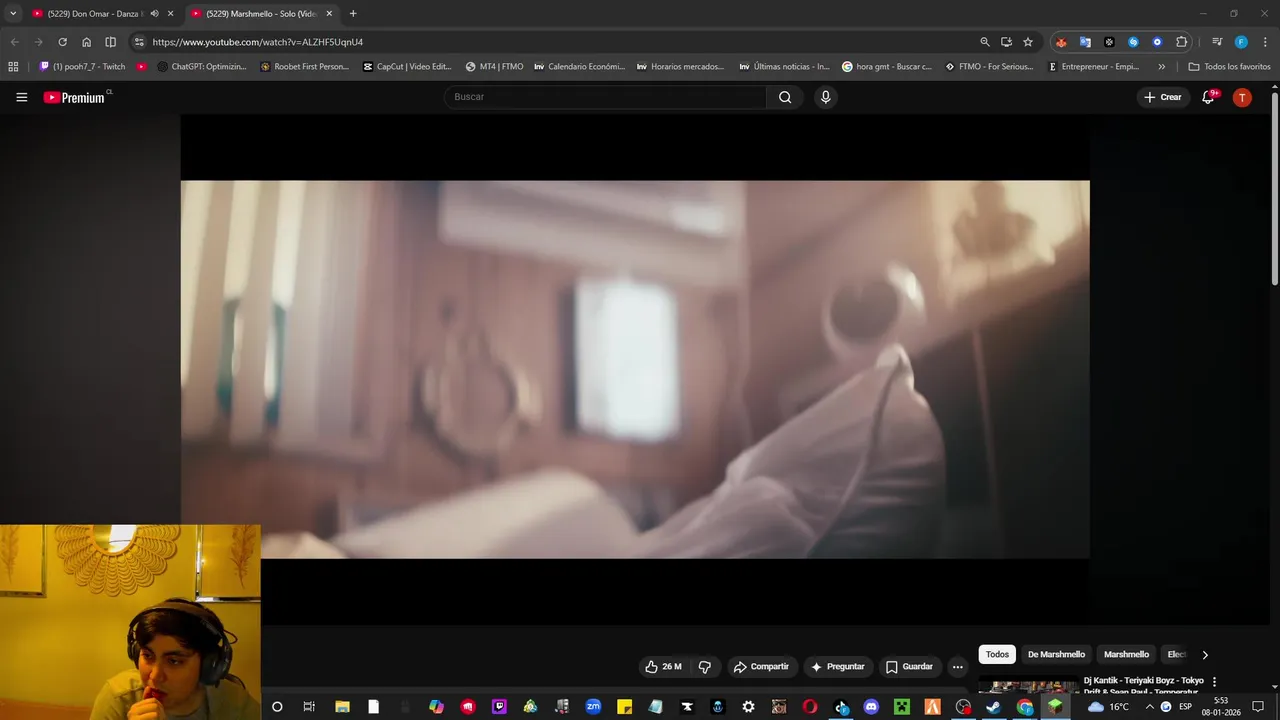Select the Todos filter chip
Image resolution: width=1280 pixels, height=720 pixels.
coord(997,654)
